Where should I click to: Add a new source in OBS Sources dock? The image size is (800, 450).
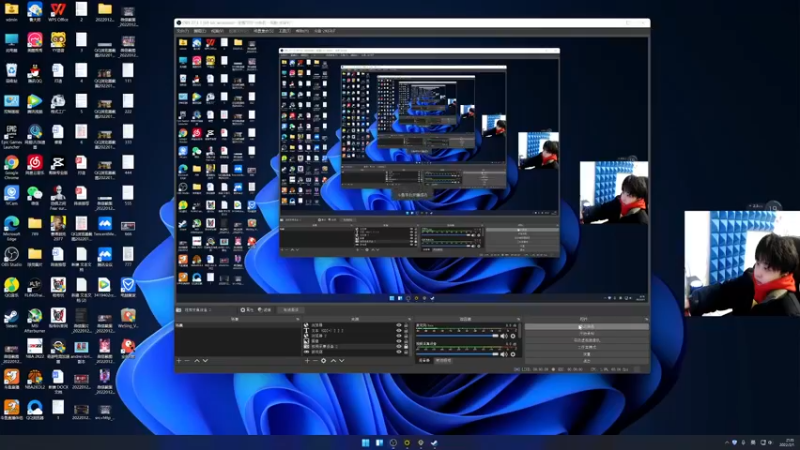(307, 360)
